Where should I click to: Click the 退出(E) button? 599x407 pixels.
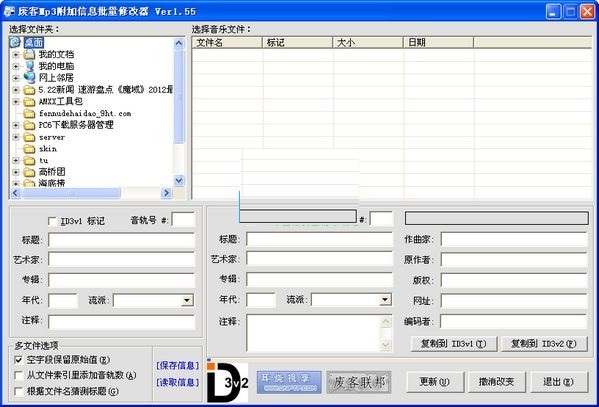(559, 382)
